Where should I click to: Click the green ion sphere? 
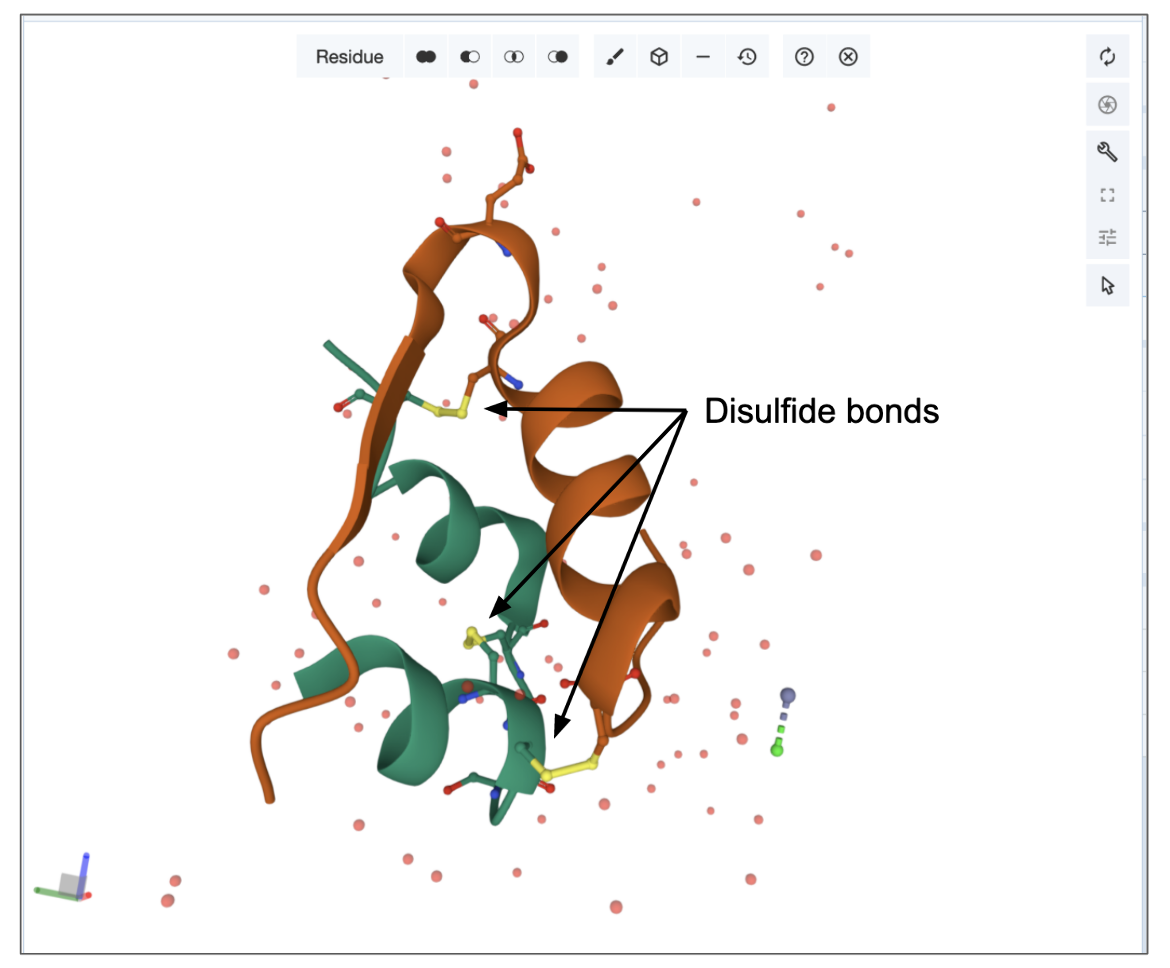pos(777,749)
